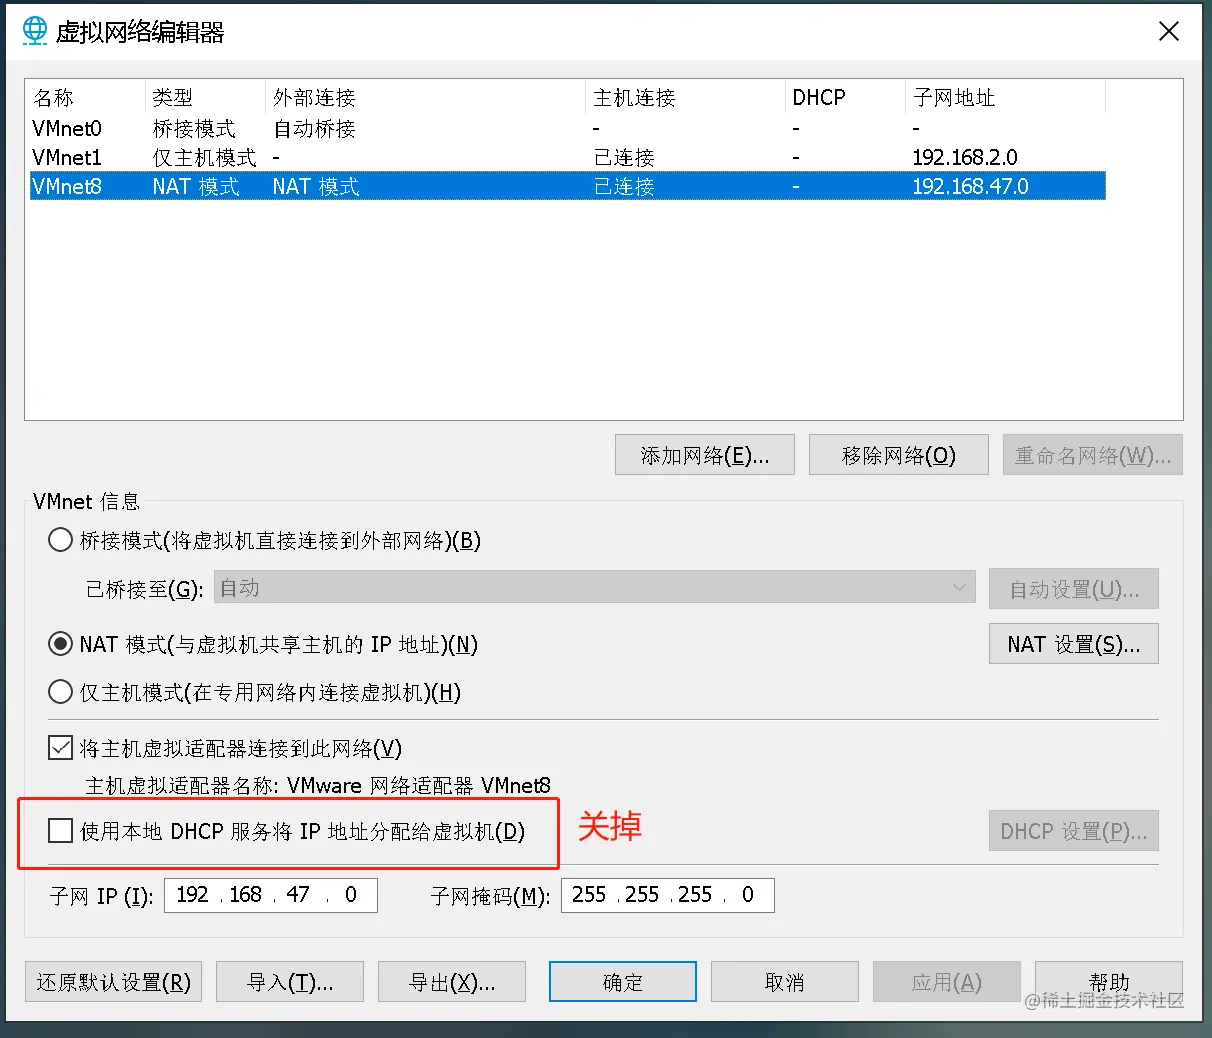Image resolution: width=1212 pixels, height=1038 pixels.
Task: Toggle the 使用本地 DHCP 服务 checkbox
Action: pyautogui.click(x=61, y=831)
